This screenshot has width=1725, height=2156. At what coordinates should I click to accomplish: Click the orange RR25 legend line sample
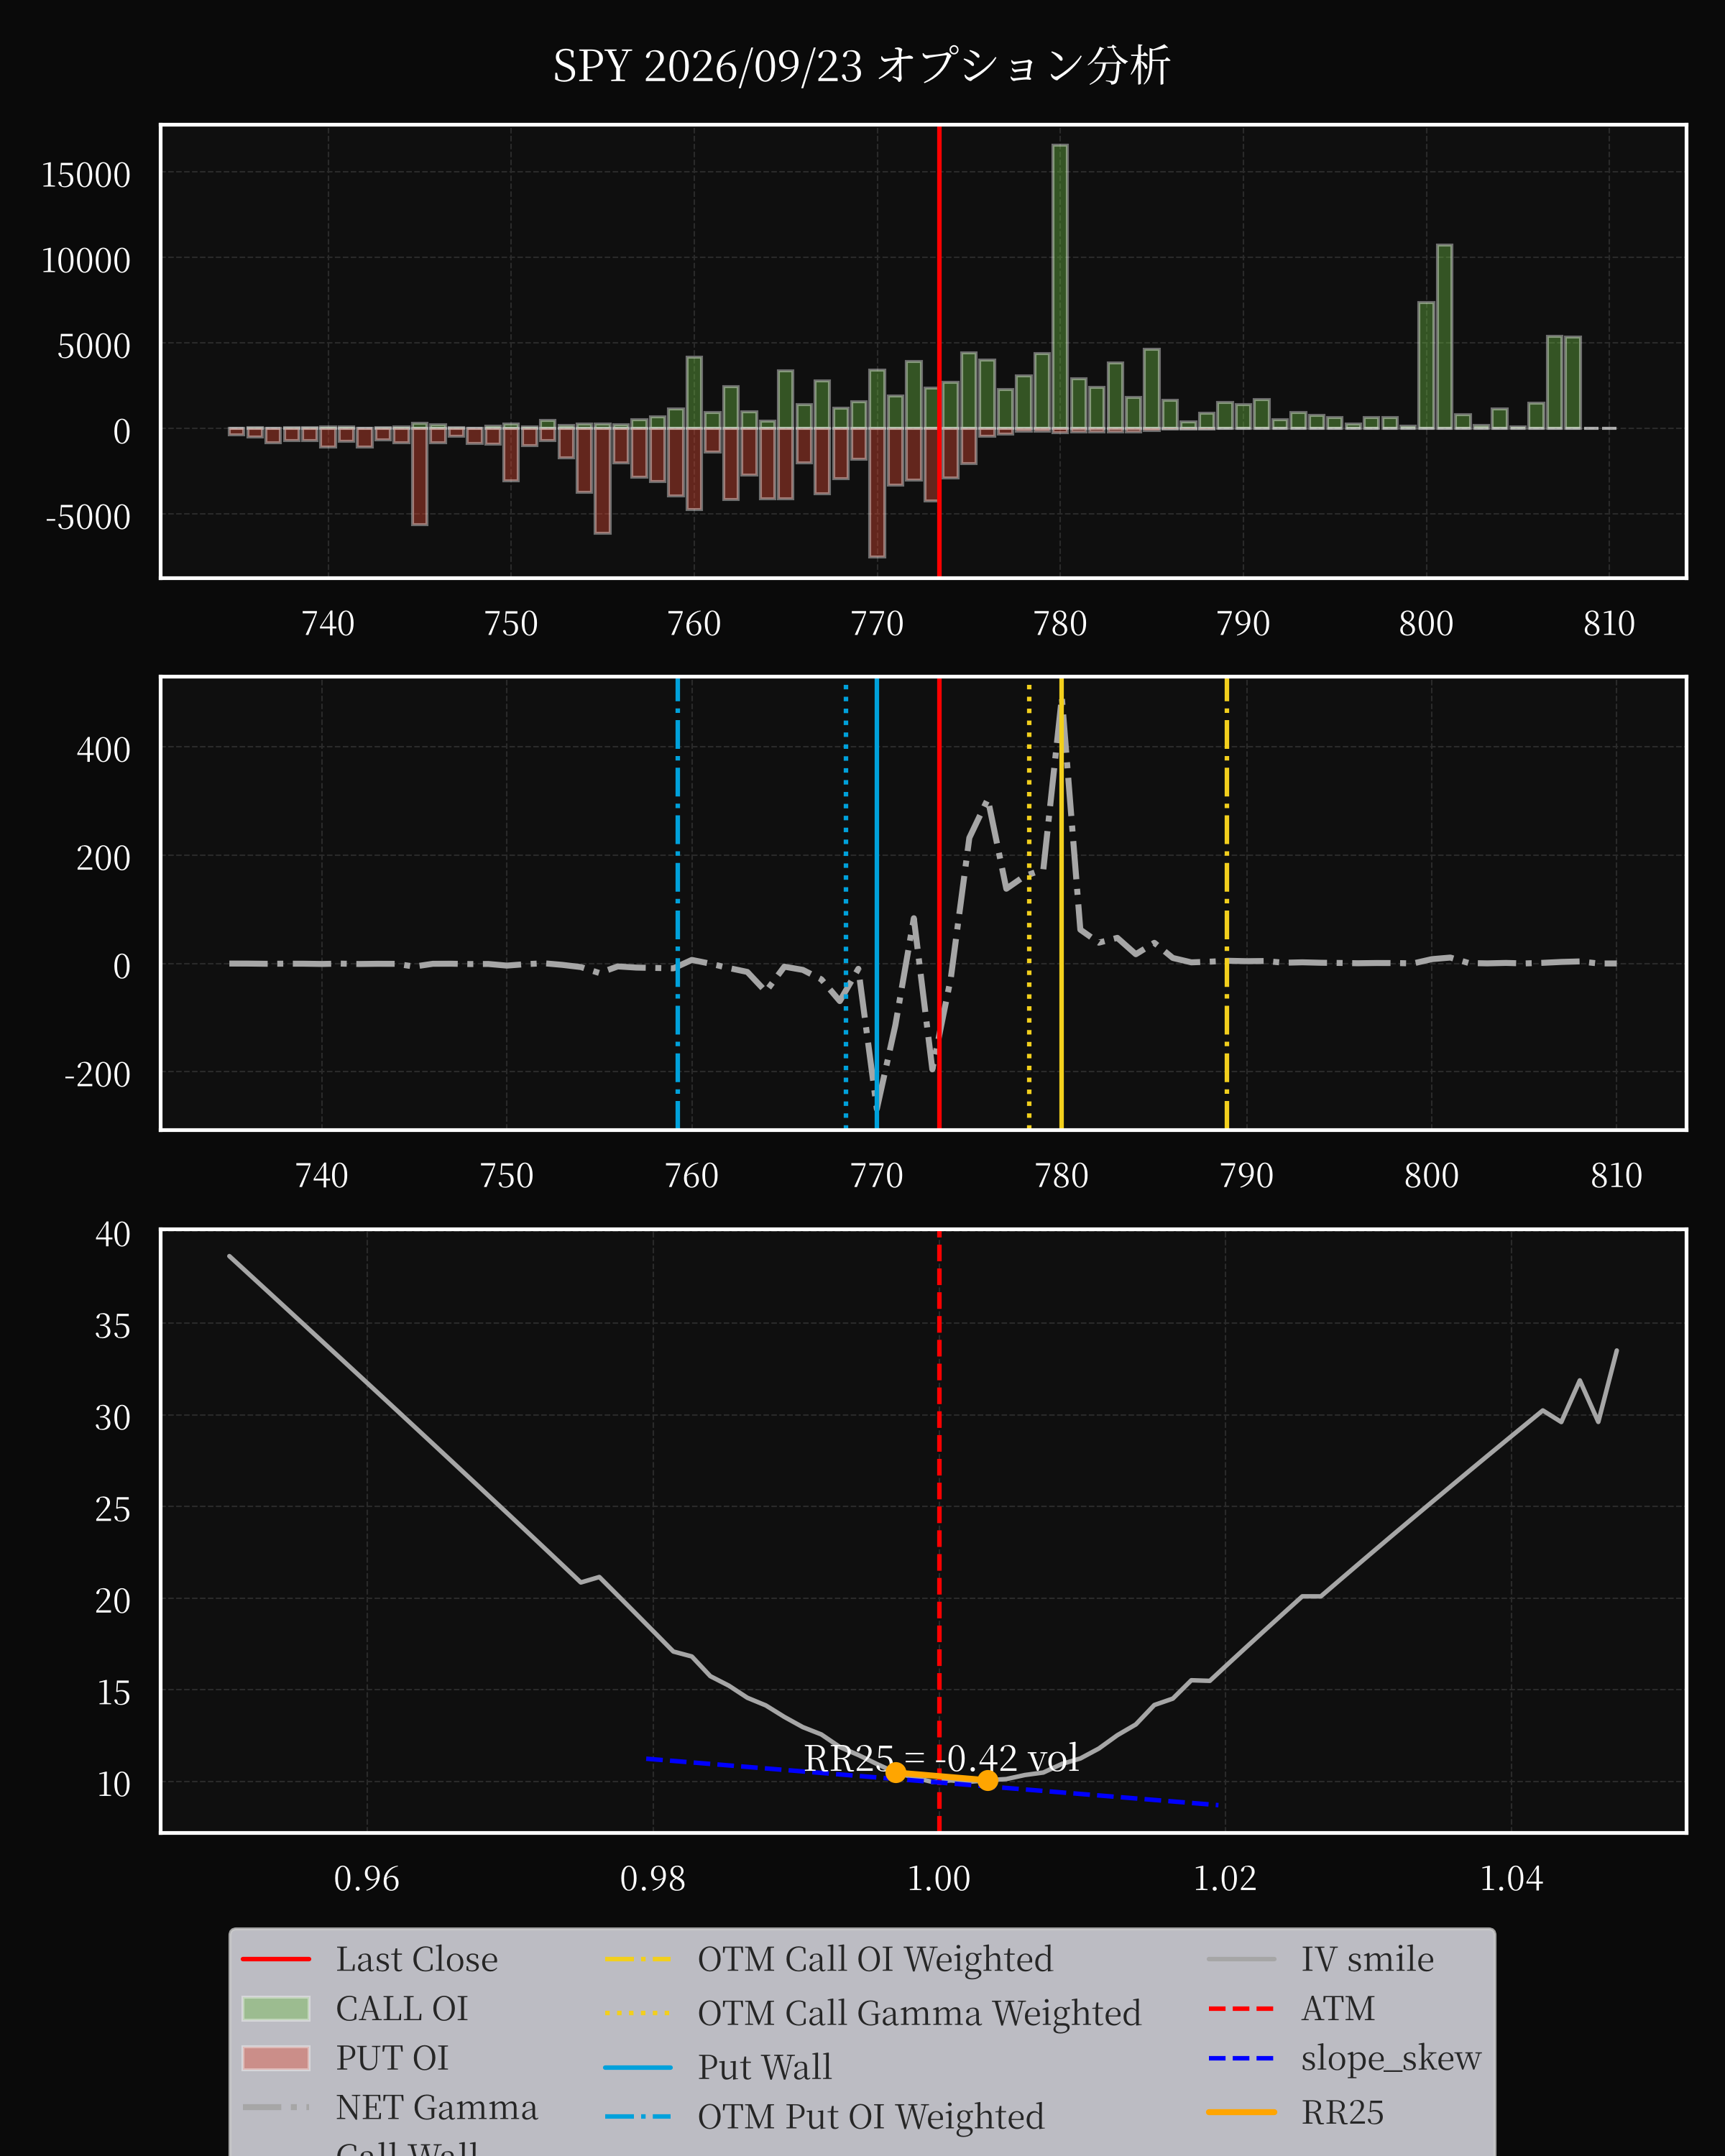pyautogui.click(x=1241, y=2112)
